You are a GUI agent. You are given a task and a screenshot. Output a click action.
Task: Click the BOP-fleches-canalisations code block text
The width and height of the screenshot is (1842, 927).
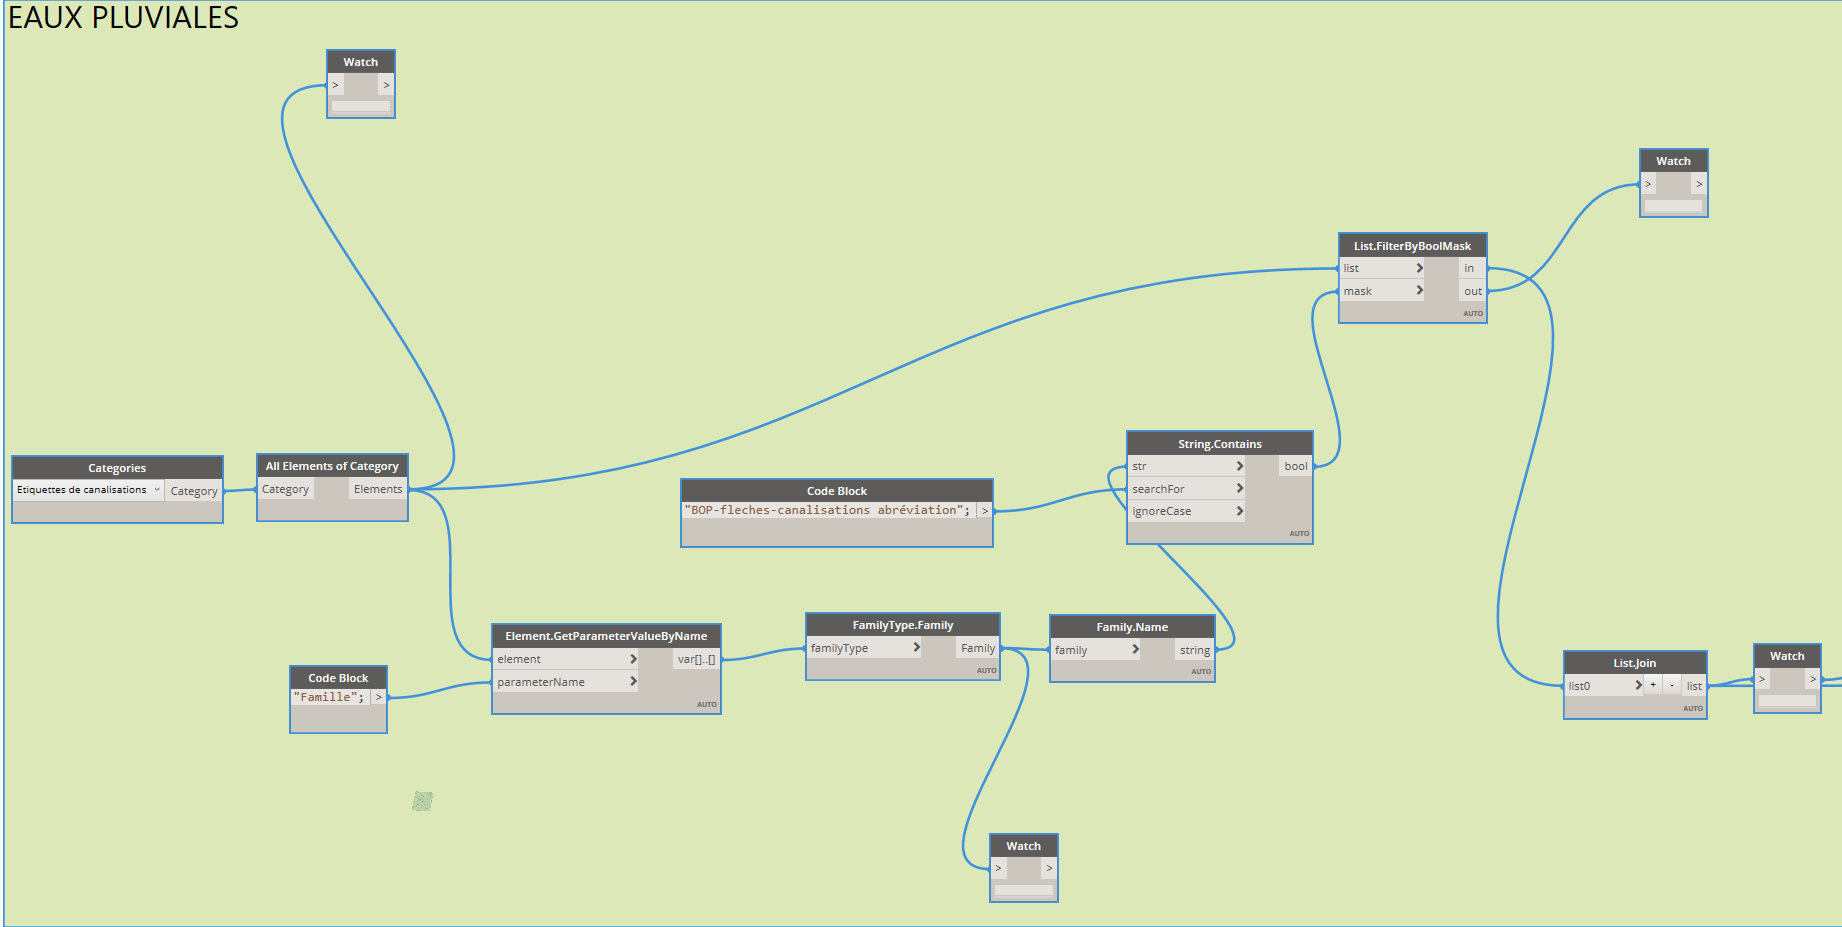pyautogui.click(x=827, y=510)
